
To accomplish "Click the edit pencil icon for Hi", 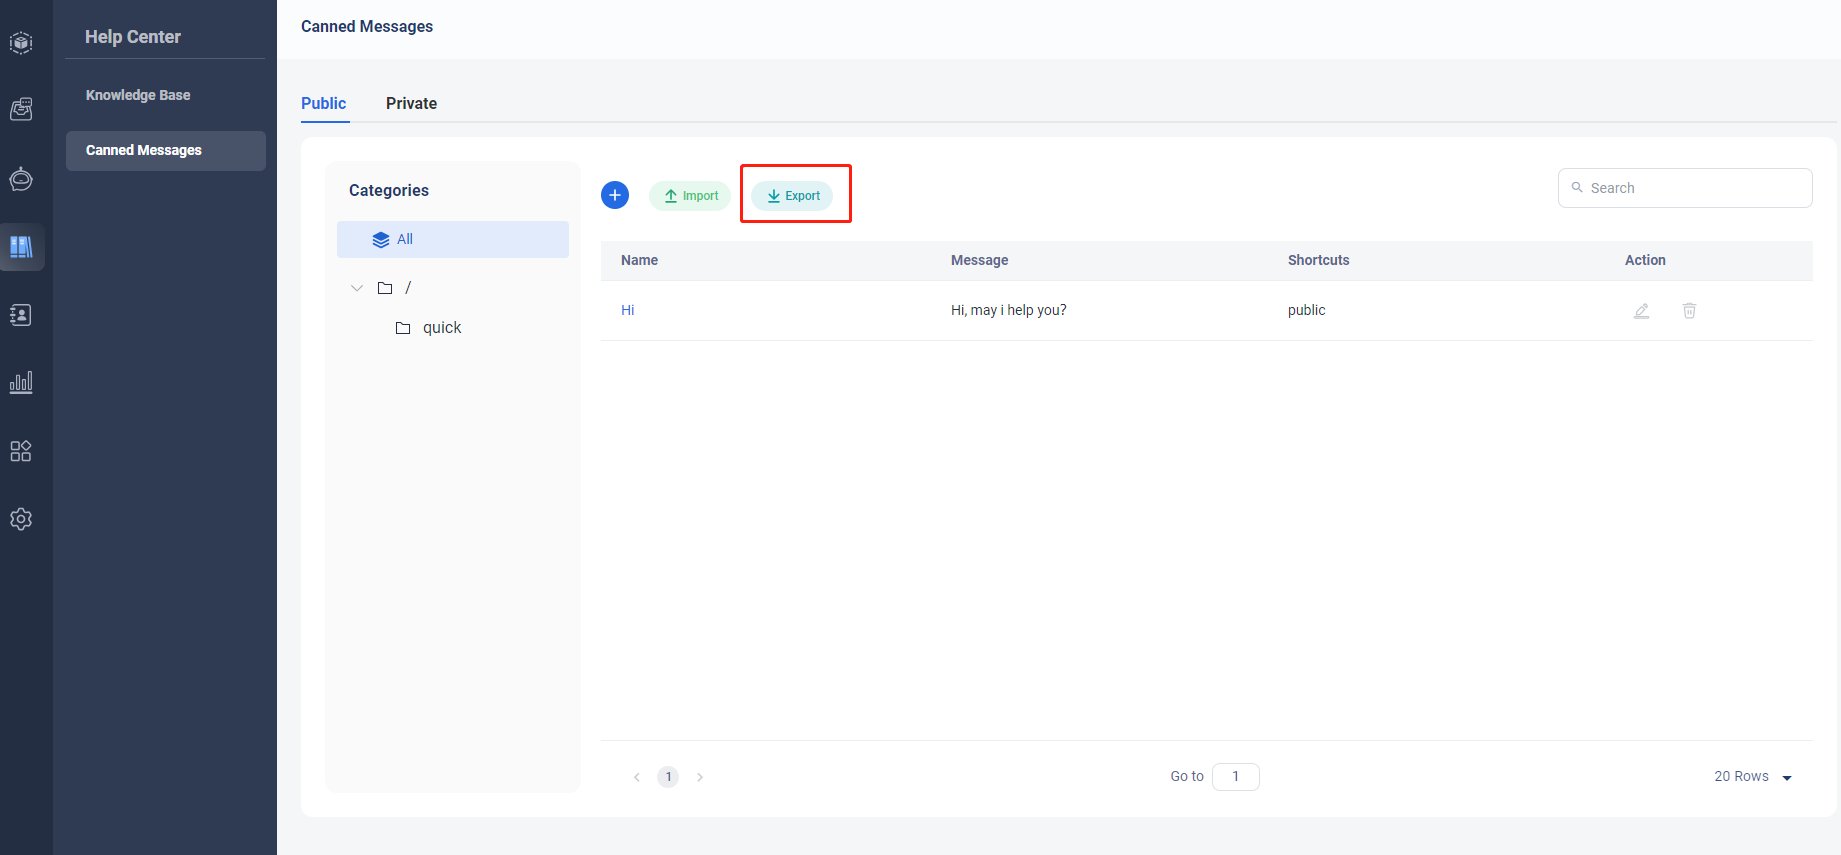I will point(1641,311).
